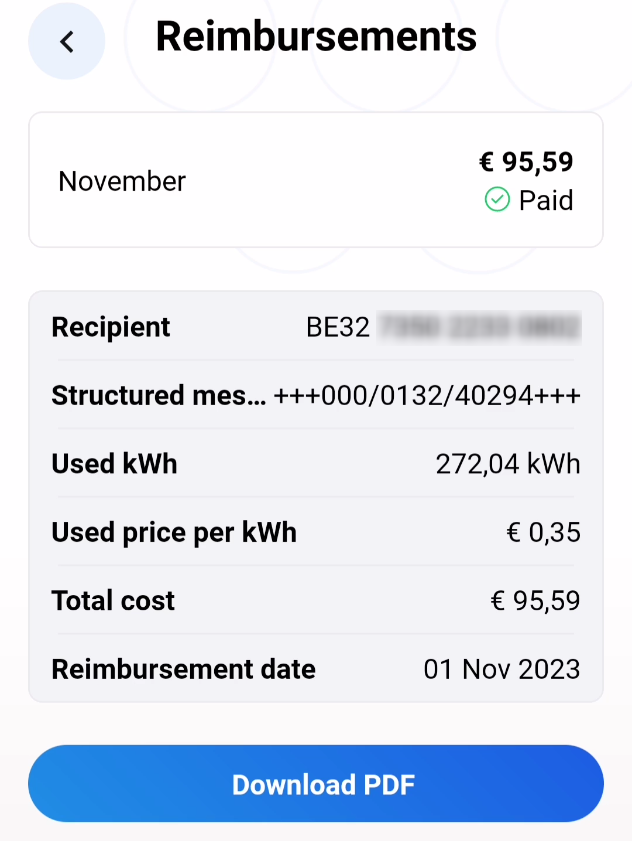
Task: Select the € 95,59 amount in header card
Action: pos(526,162)
